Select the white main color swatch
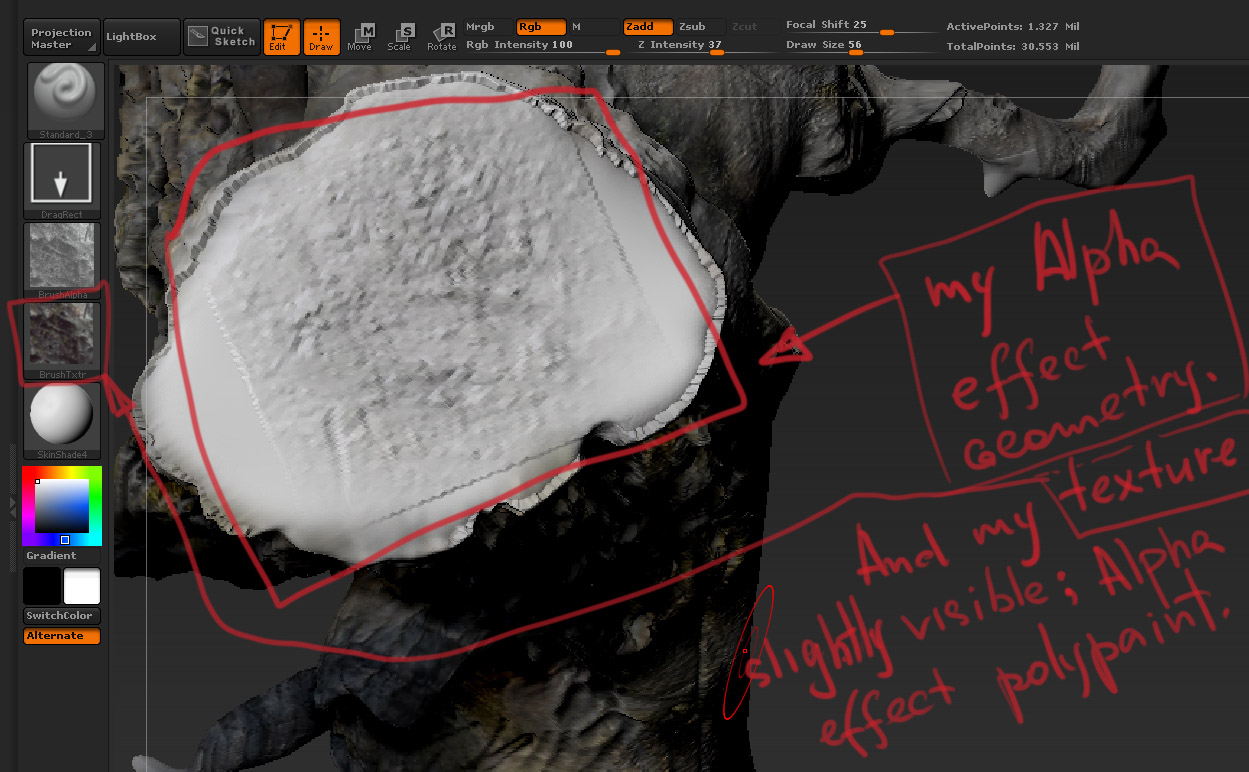 pos(82,586)
